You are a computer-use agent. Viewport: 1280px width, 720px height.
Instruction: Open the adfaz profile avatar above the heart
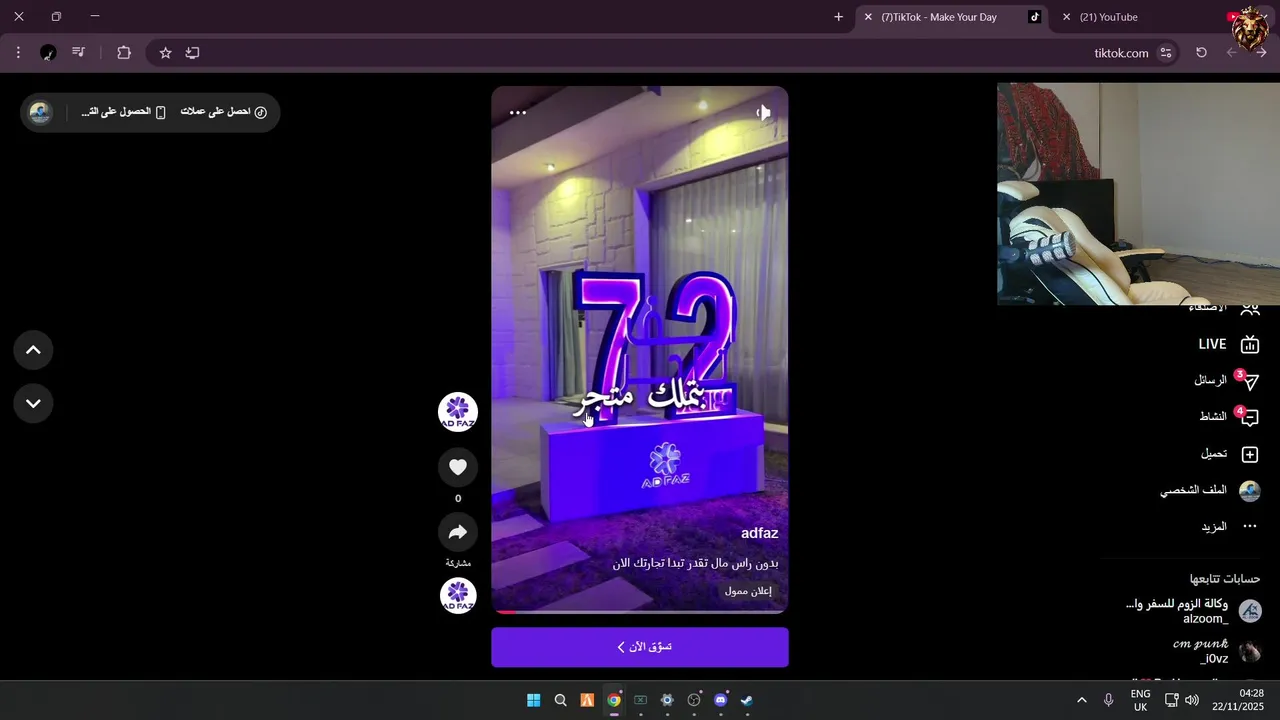point(458,412)
